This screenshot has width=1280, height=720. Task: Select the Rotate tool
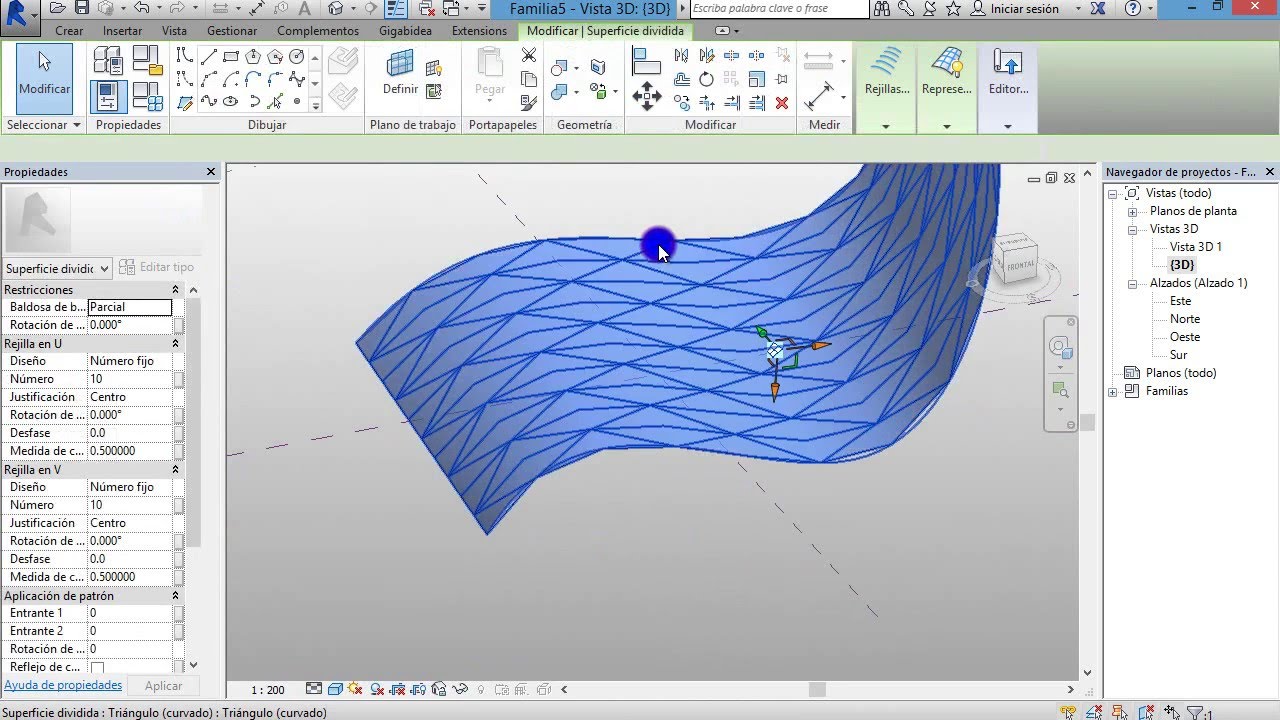pyautogui.click(x=706, y=79)
